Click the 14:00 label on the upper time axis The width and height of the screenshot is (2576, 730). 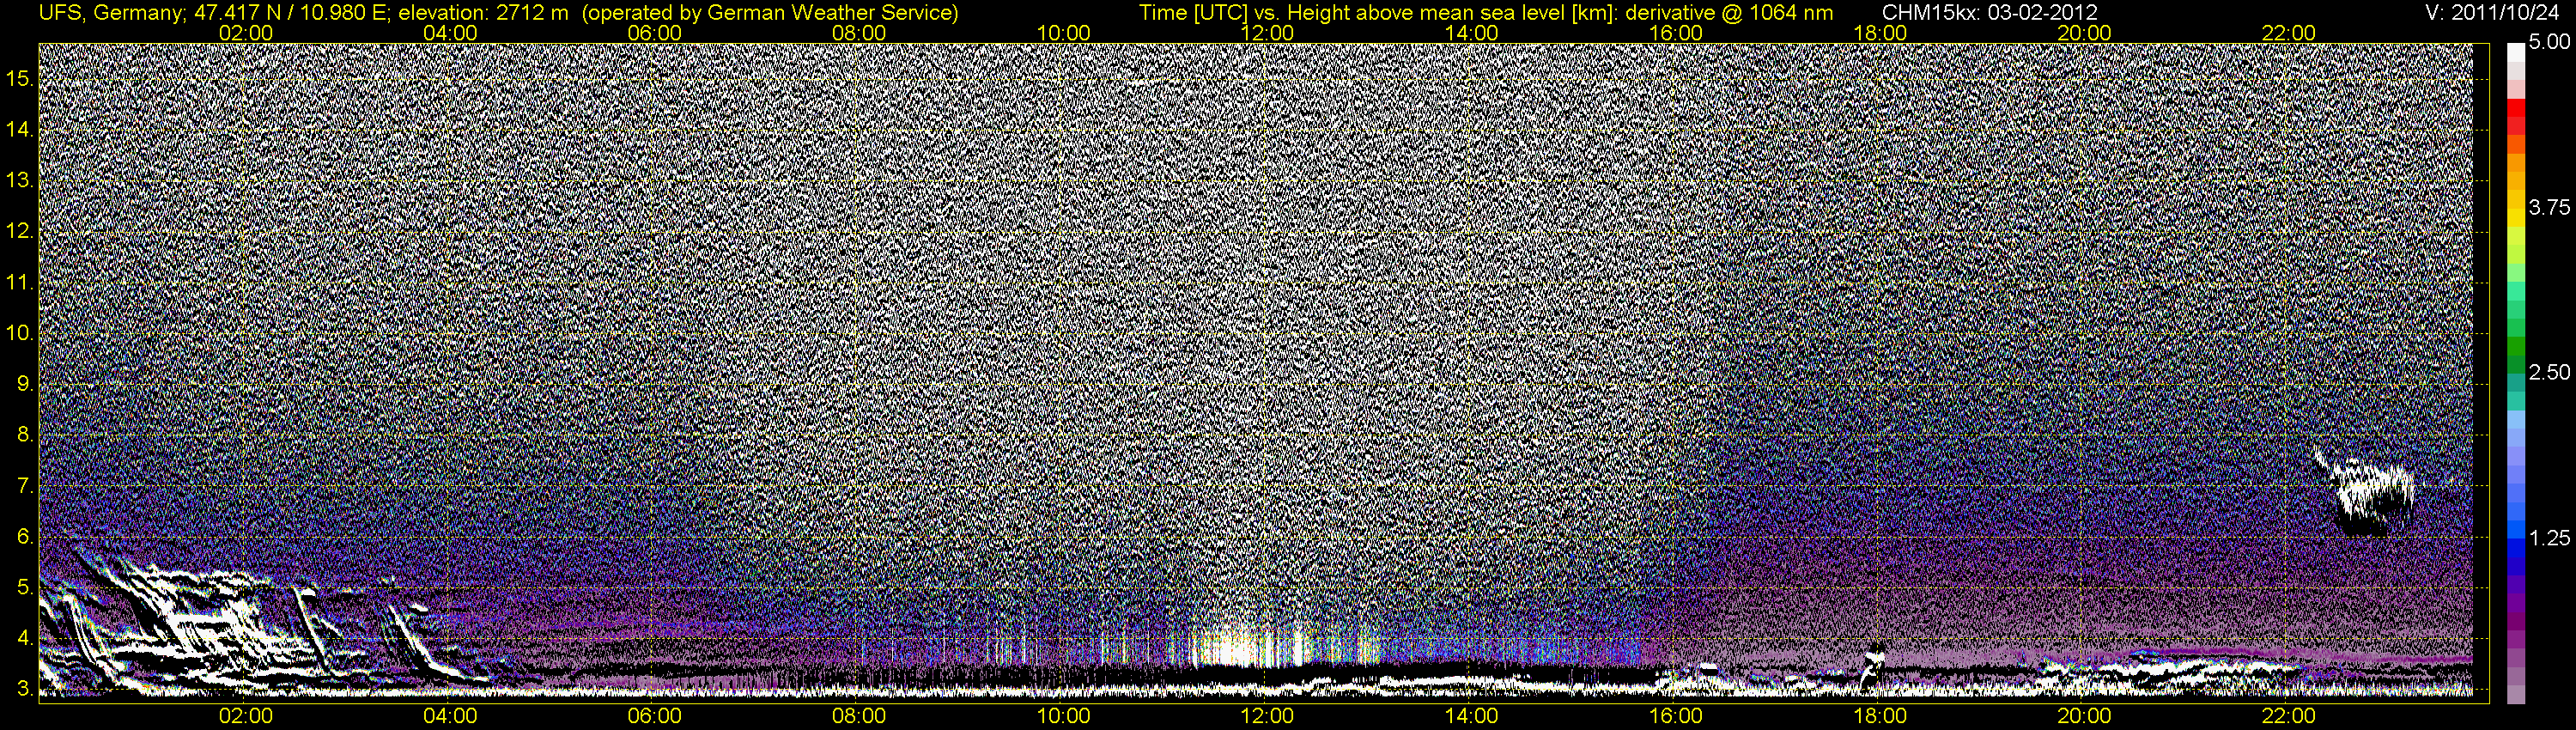[1472, 33]
